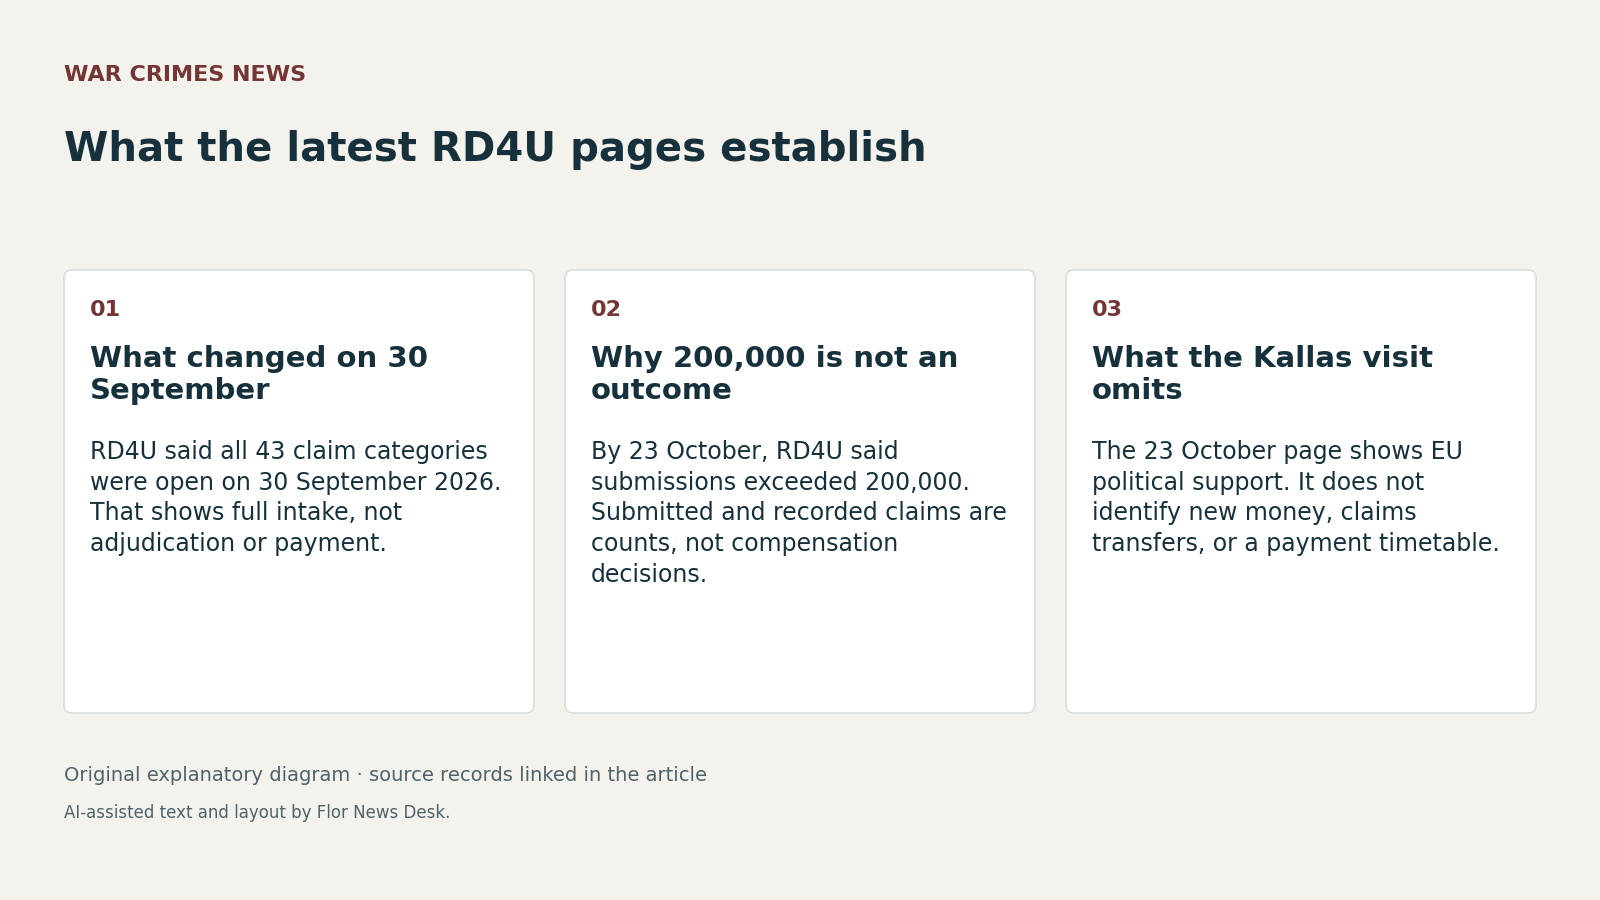Click the paragraph about submissions exceeding 200,000
1600x900 pixels.
(799, 512)
